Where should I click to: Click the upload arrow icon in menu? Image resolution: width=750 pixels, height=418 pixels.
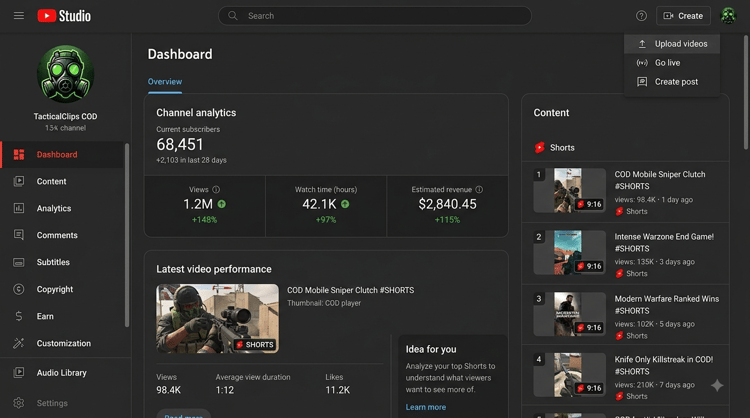(642, 44)
